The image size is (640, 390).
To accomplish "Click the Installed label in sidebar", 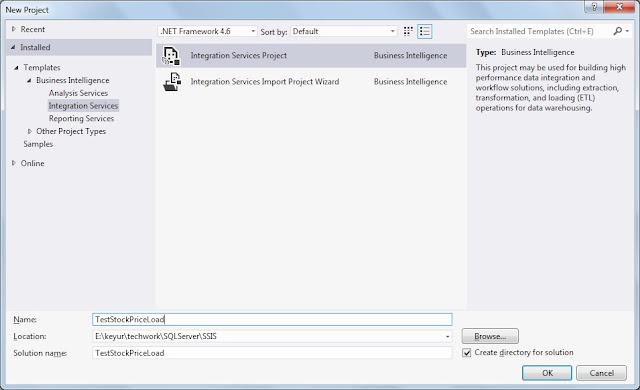I will coord(35,47).
